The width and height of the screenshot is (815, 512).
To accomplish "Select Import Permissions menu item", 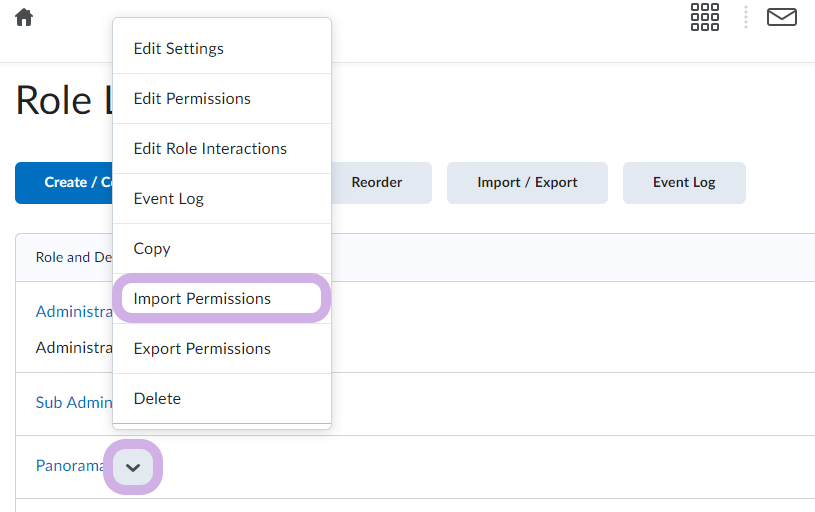I will pos(202,298).
